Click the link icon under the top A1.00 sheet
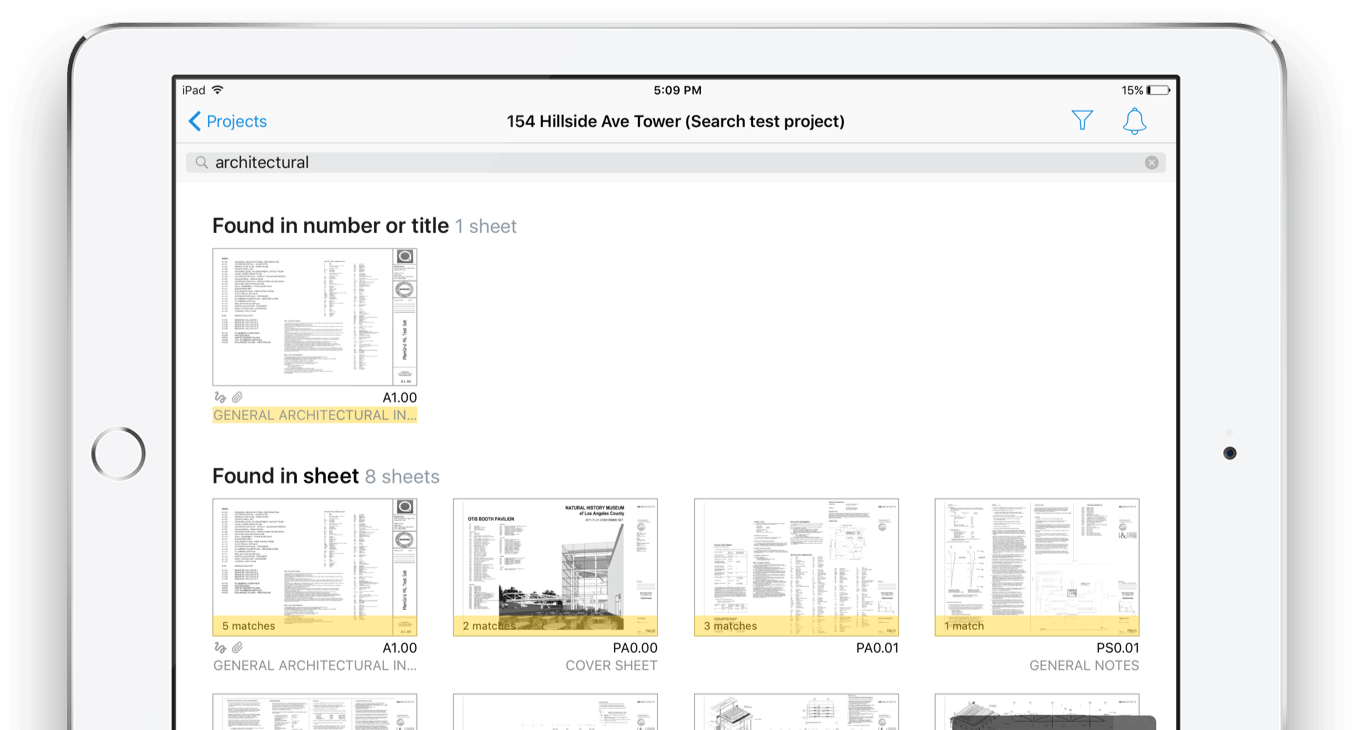This screenshot has width=1354, height=730. point(220,398)
